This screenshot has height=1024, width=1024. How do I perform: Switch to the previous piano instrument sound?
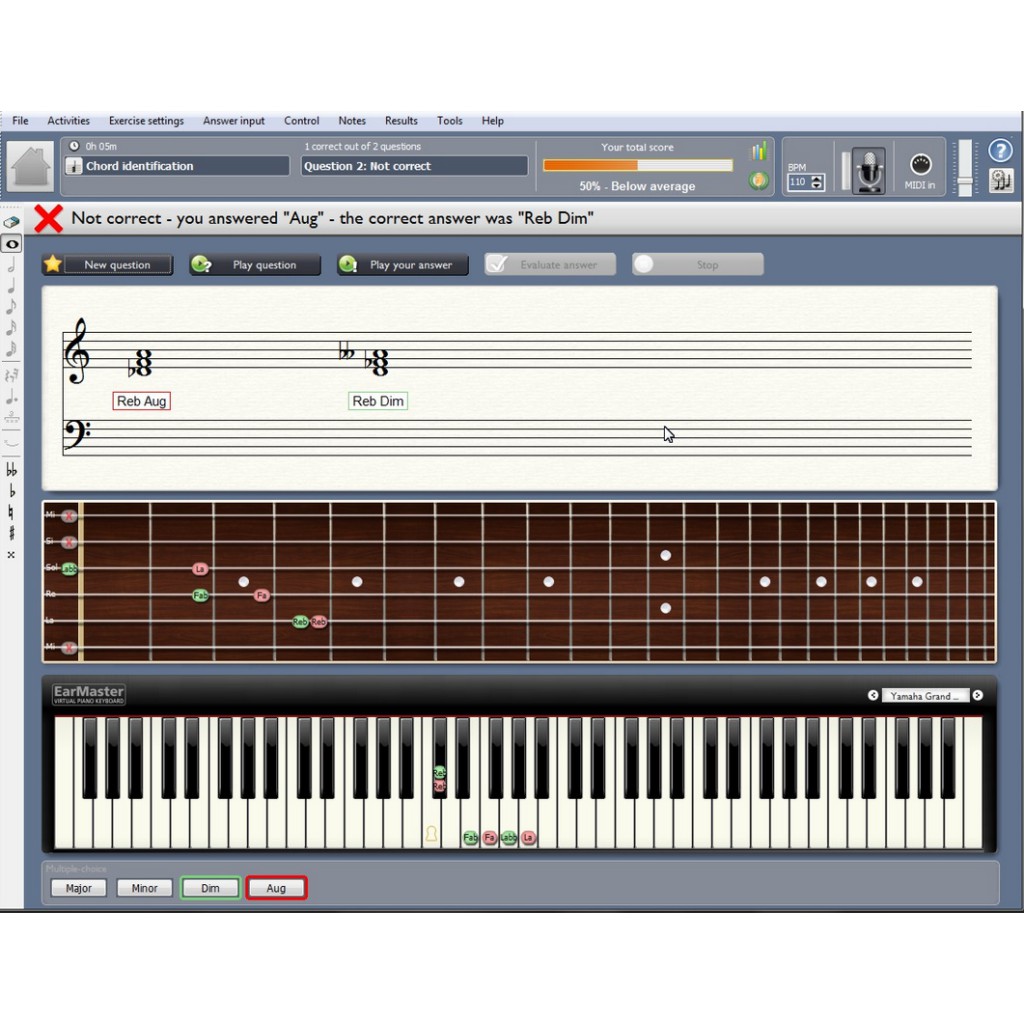coord(872,696)
